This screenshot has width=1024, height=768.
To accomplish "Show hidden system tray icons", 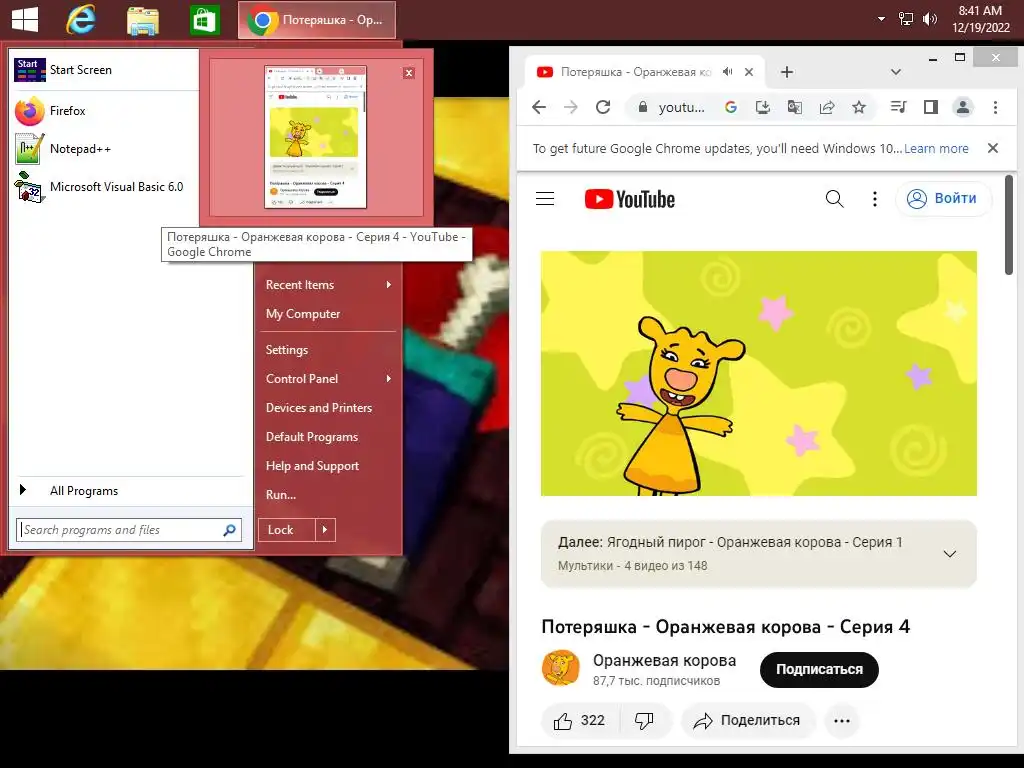I will click(881, 19).
